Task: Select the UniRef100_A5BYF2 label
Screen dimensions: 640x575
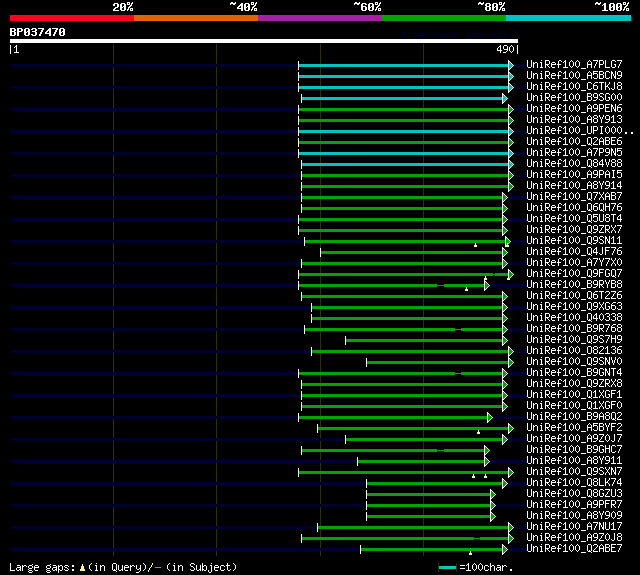Action: click(x=574, y=428)
